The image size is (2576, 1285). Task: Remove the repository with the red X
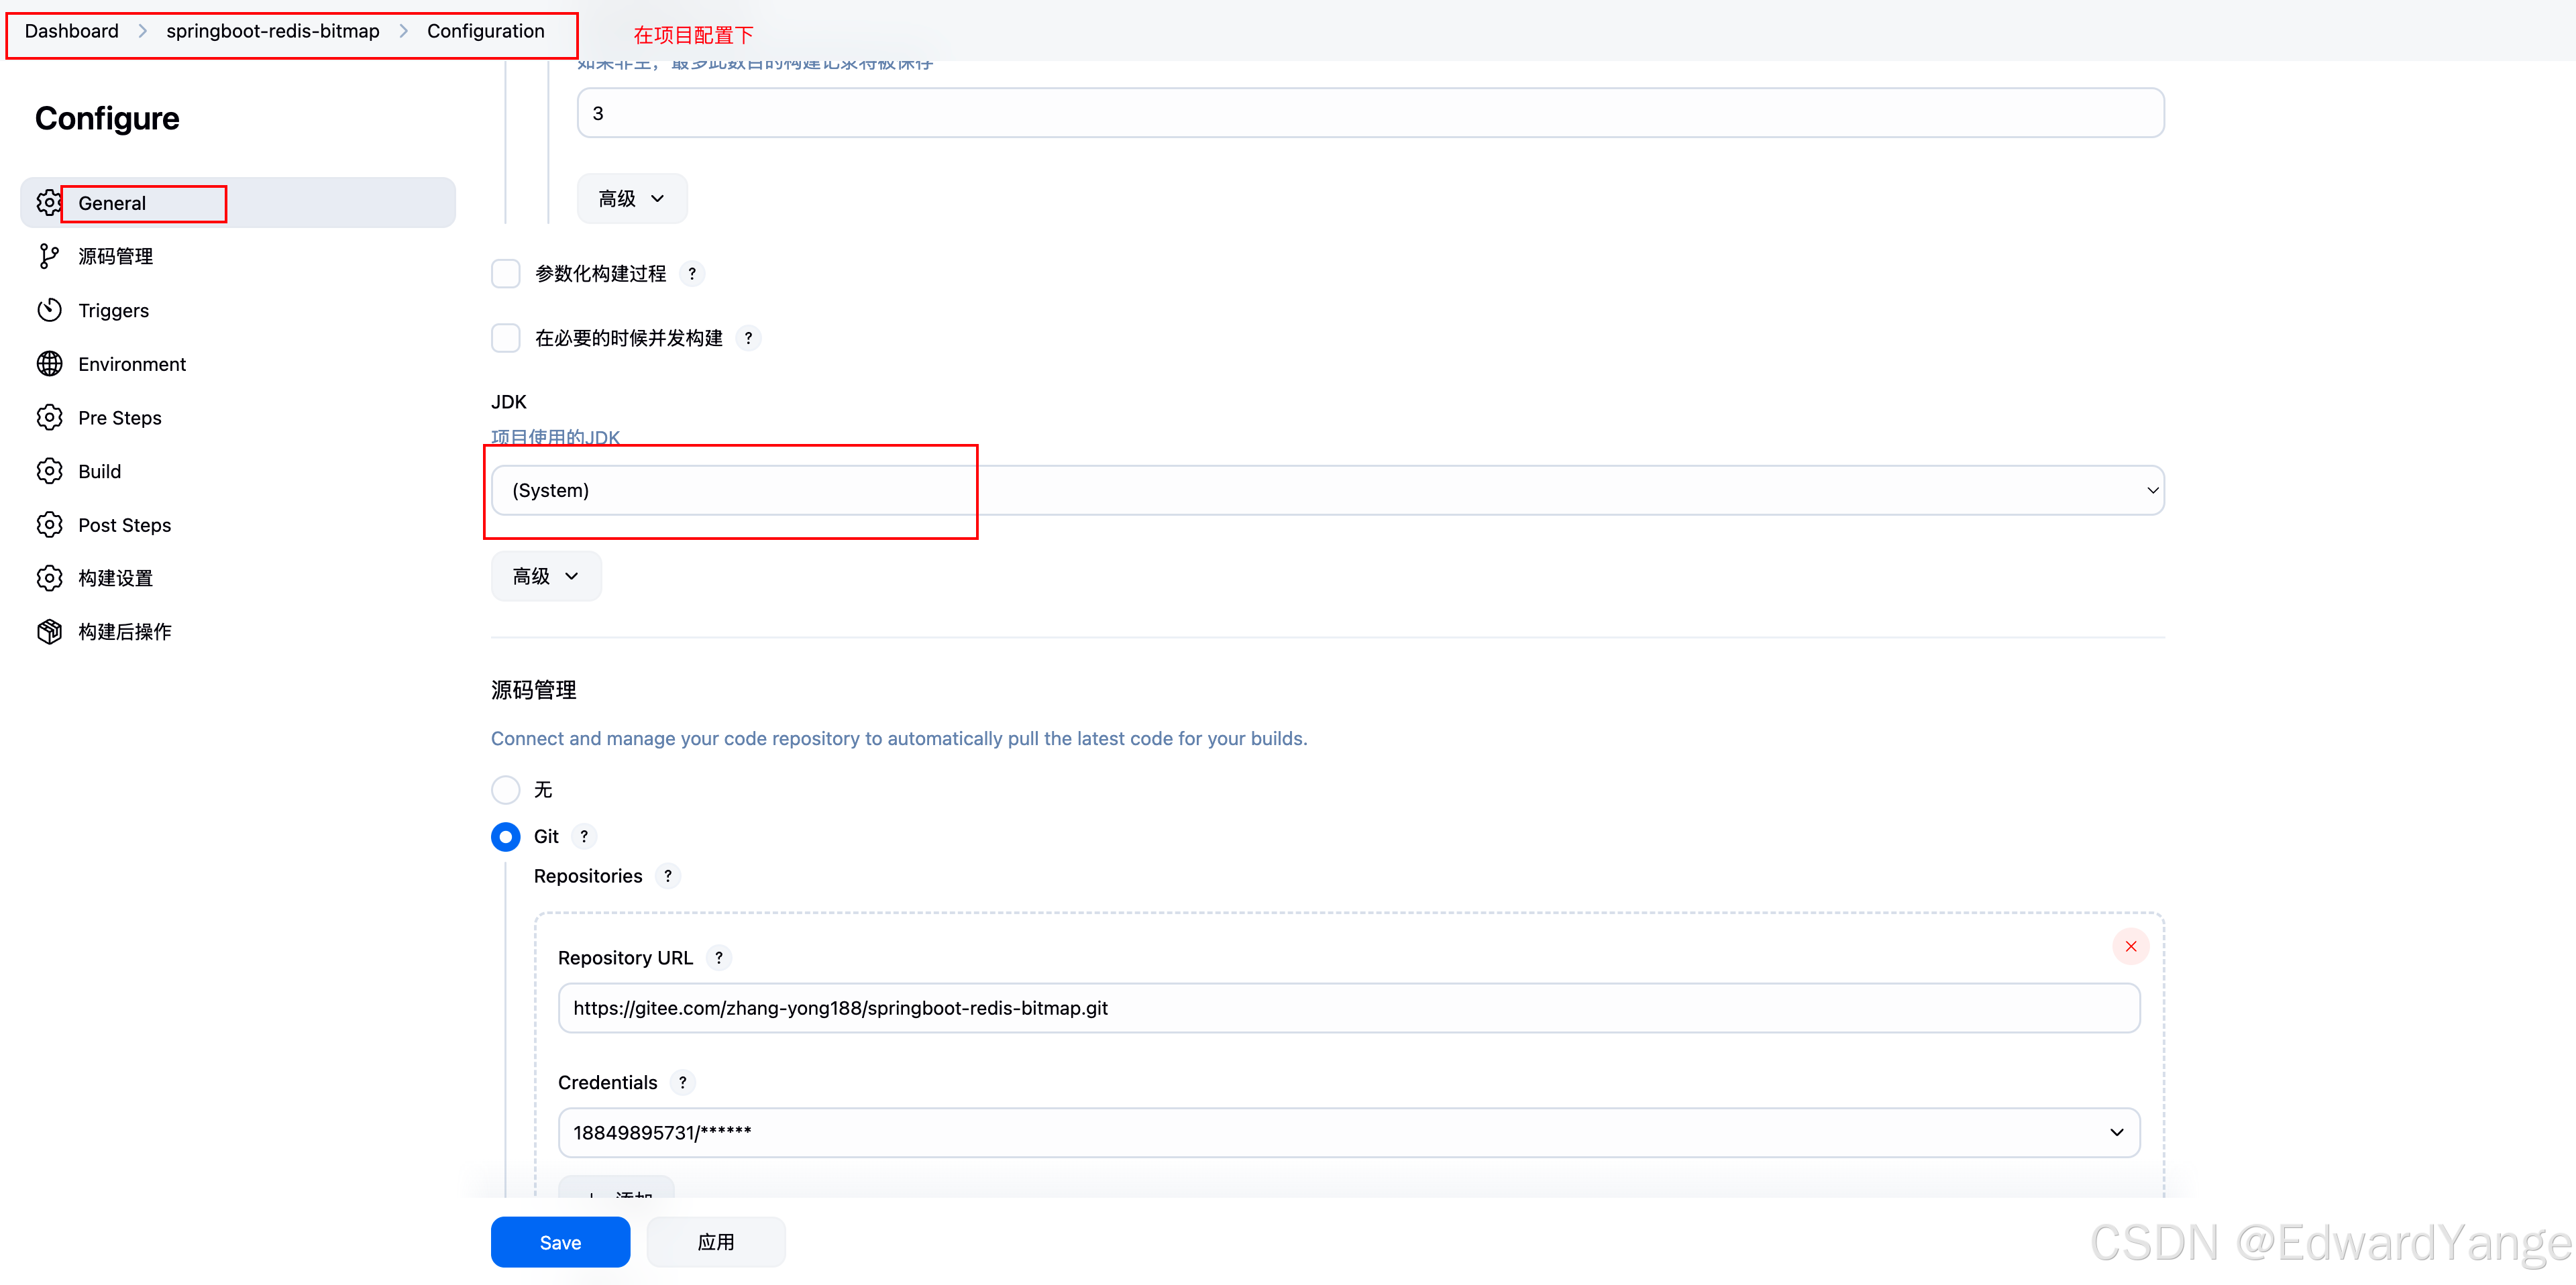click(x=2130, y=946)
